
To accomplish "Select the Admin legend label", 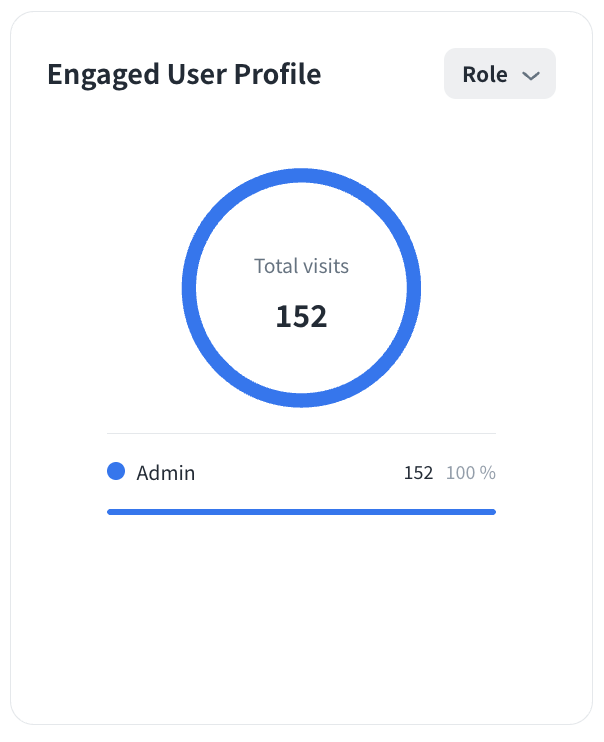I will pos(166,473).
